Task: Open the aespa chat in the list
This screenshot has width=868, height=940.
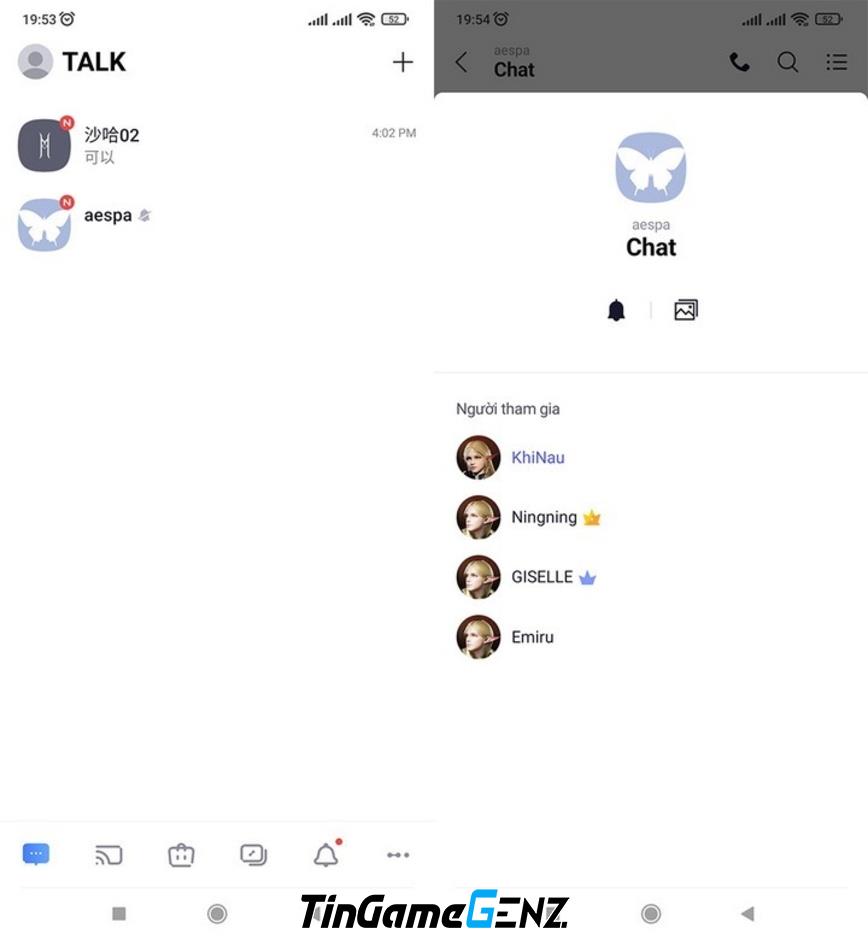Action: pos(216,224)
